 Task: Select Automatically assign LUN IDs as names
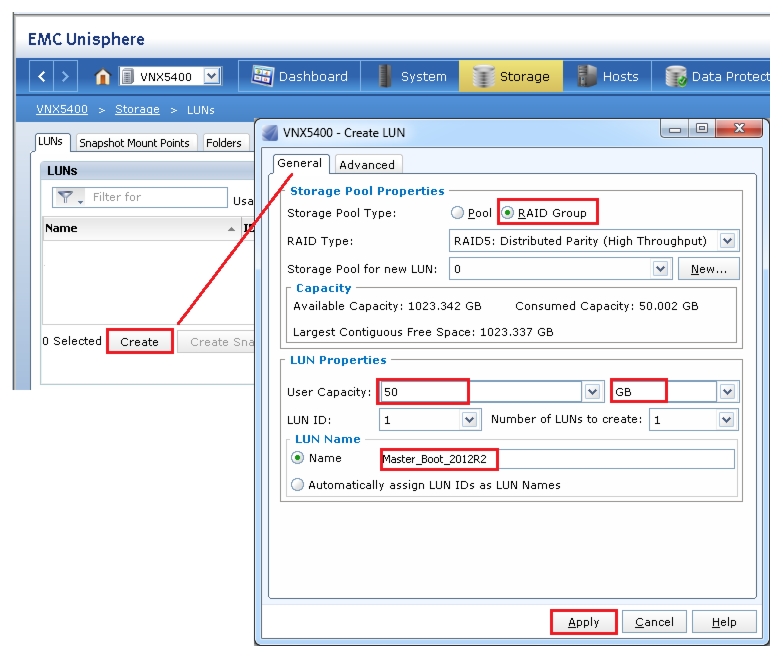click(297, 485)
